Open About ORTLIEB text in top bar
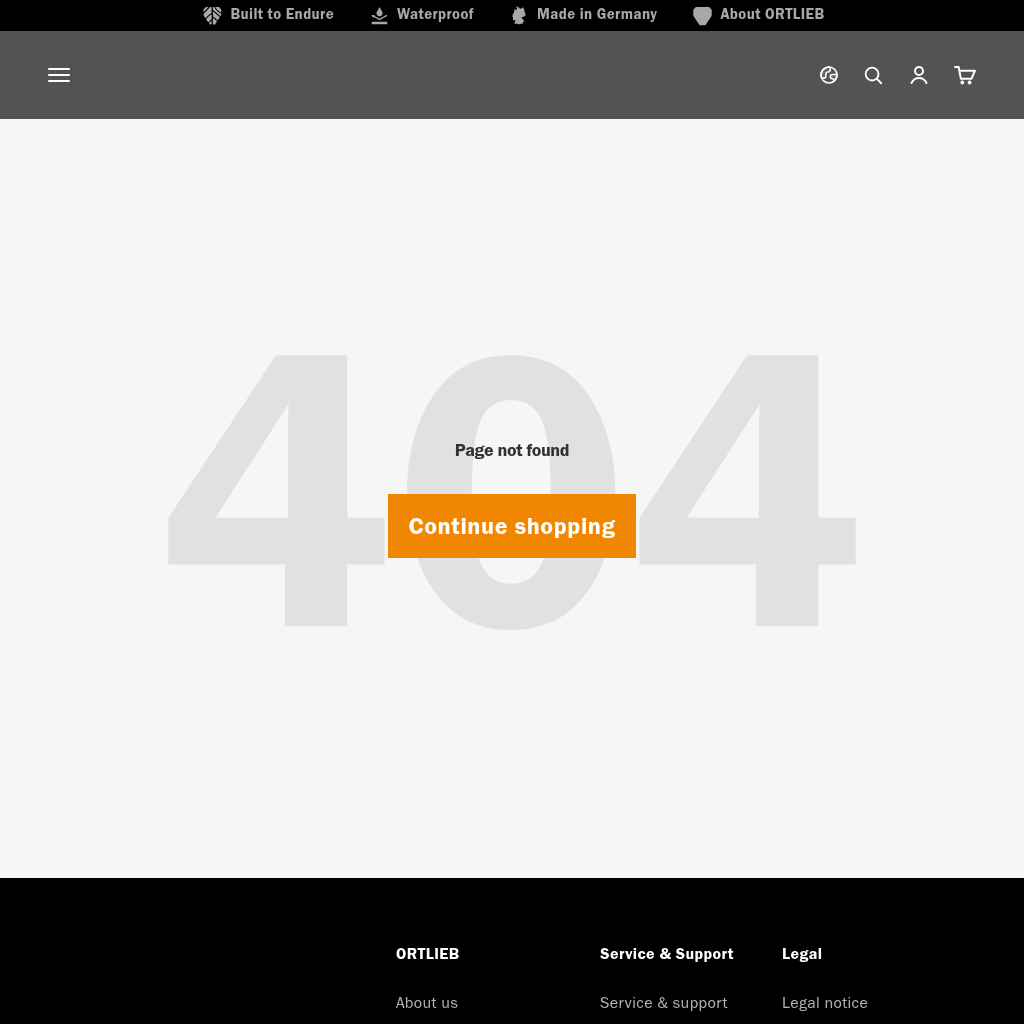Screen dimensions: 1024x1024 point(772,14)
